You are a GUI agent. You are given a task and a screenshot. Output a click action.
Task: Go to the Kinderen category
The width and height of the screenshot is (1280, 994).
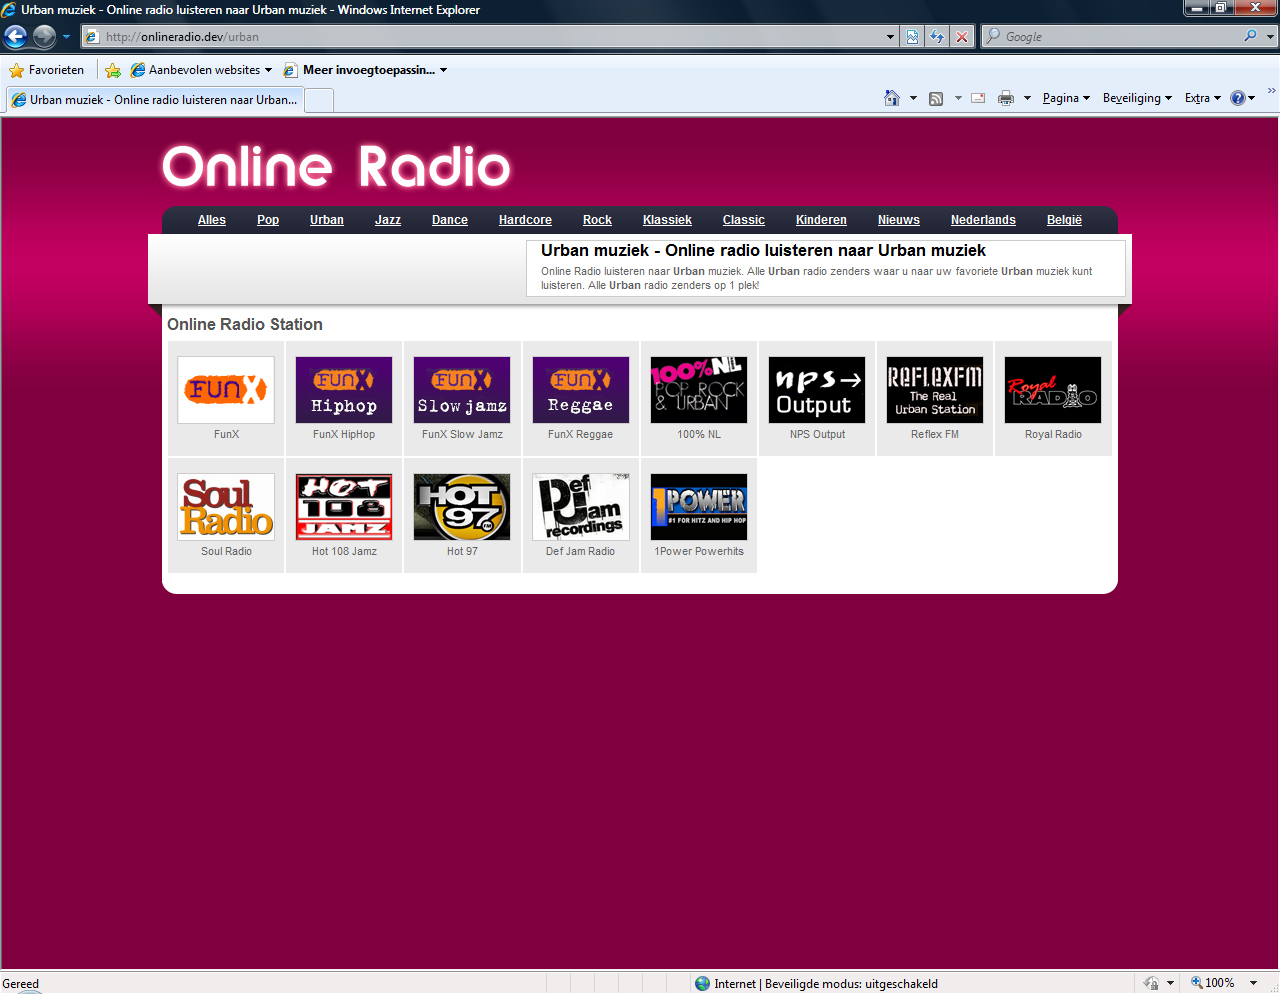click(821, 220)
